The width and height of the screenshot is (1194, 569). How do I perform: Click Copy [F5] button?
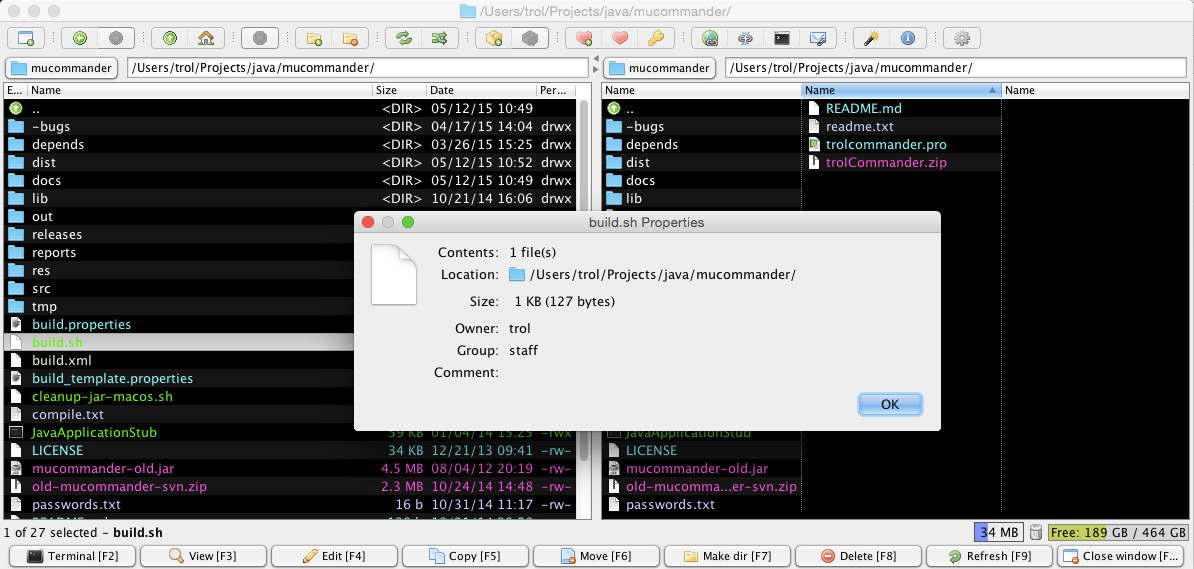point(464,556)
